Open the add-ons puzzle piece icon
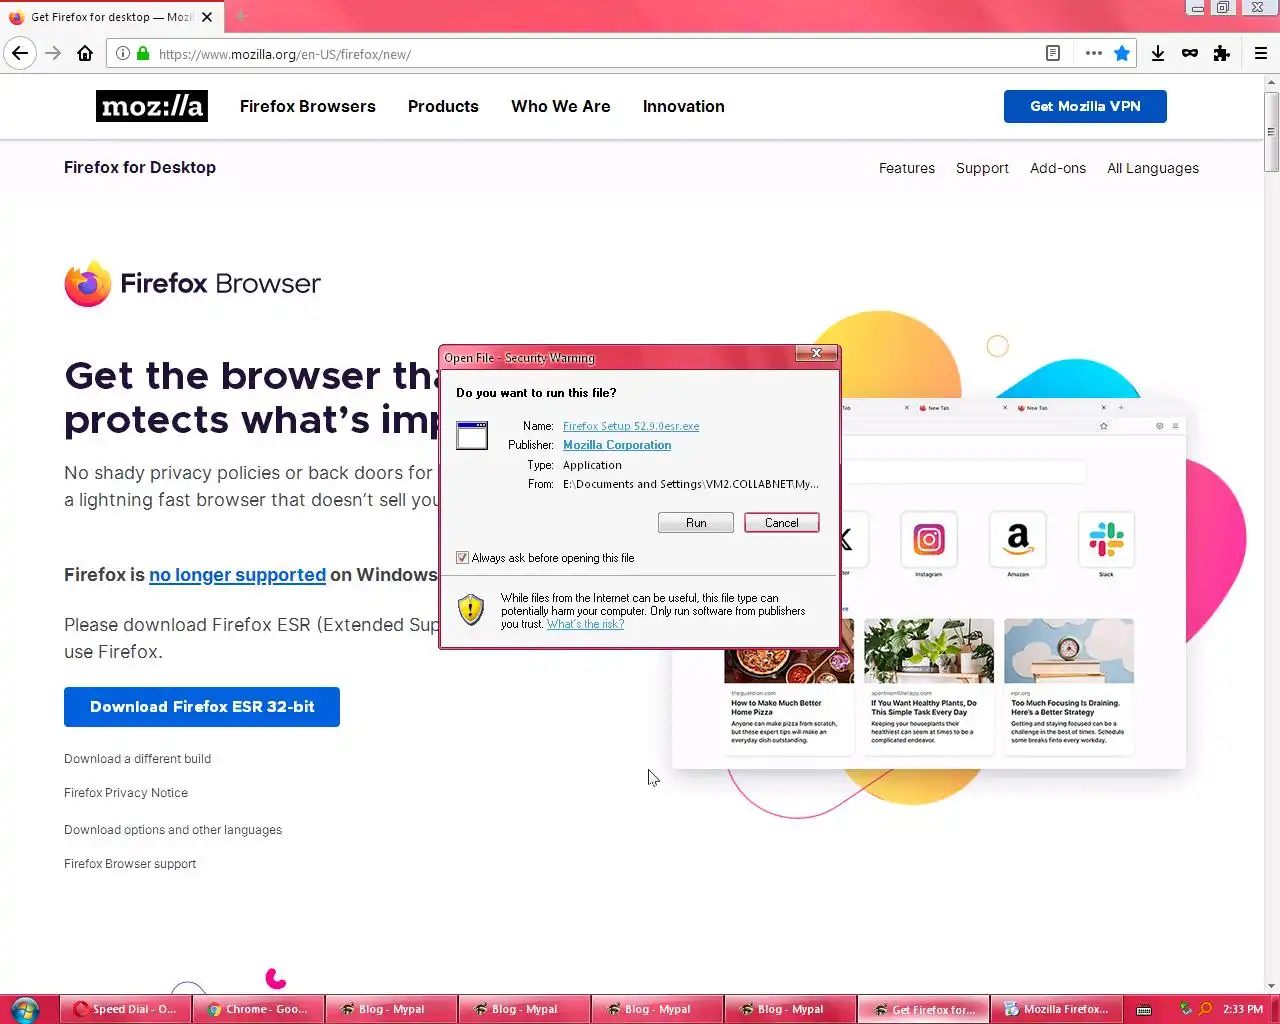This screenshot has height=1024, width=1280. click(1222, 54)
